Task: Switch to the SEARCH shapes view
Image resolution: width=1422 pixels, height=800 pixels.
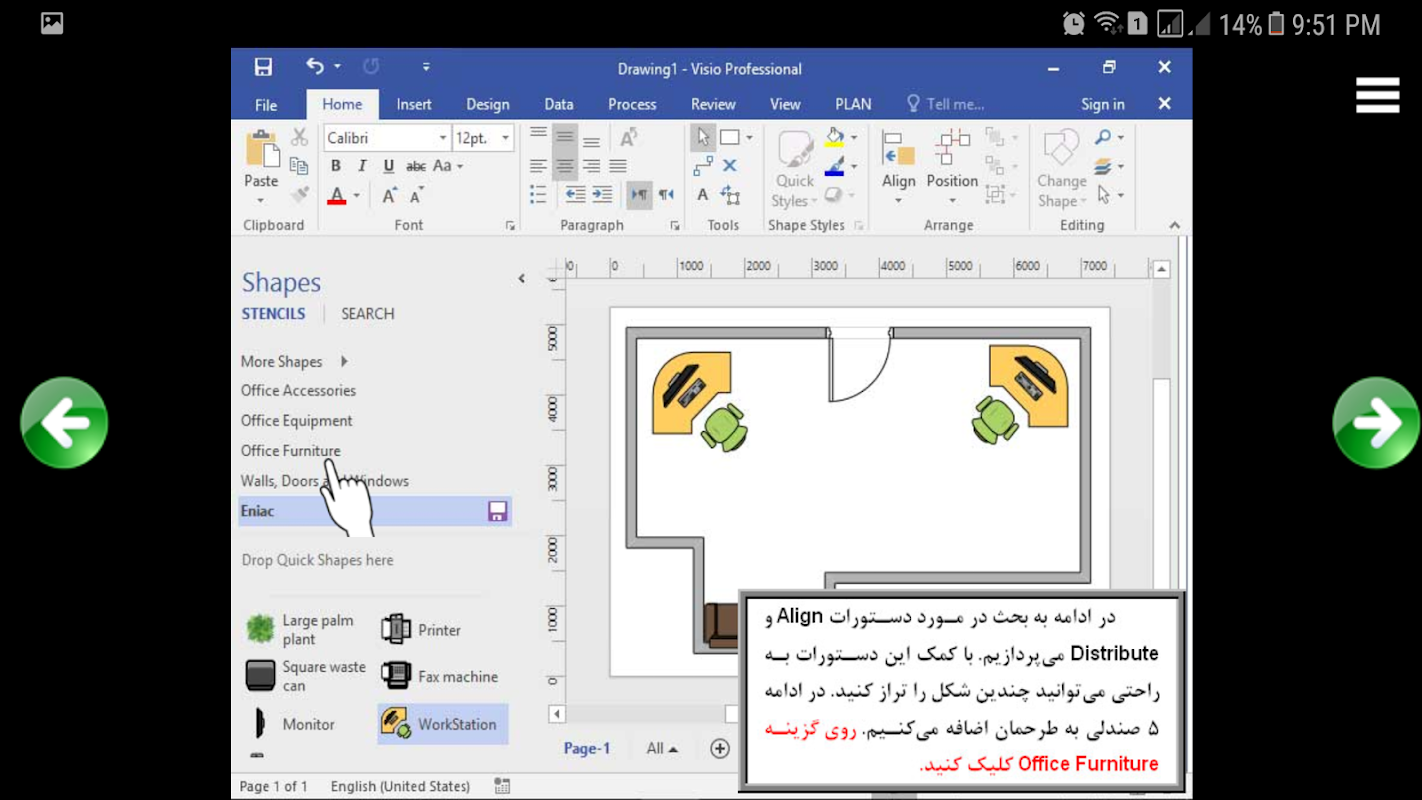Action: (368, 313)
